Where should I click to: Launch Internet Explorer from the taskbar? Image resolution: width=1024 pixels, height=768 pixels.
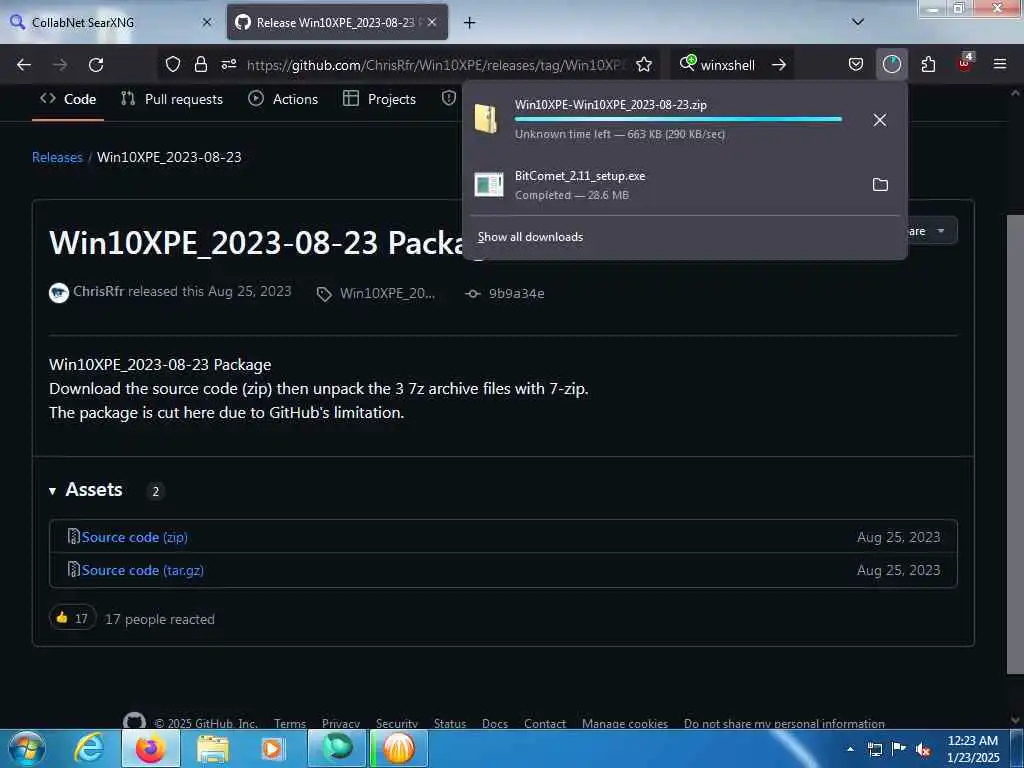(x=88, y=748)
